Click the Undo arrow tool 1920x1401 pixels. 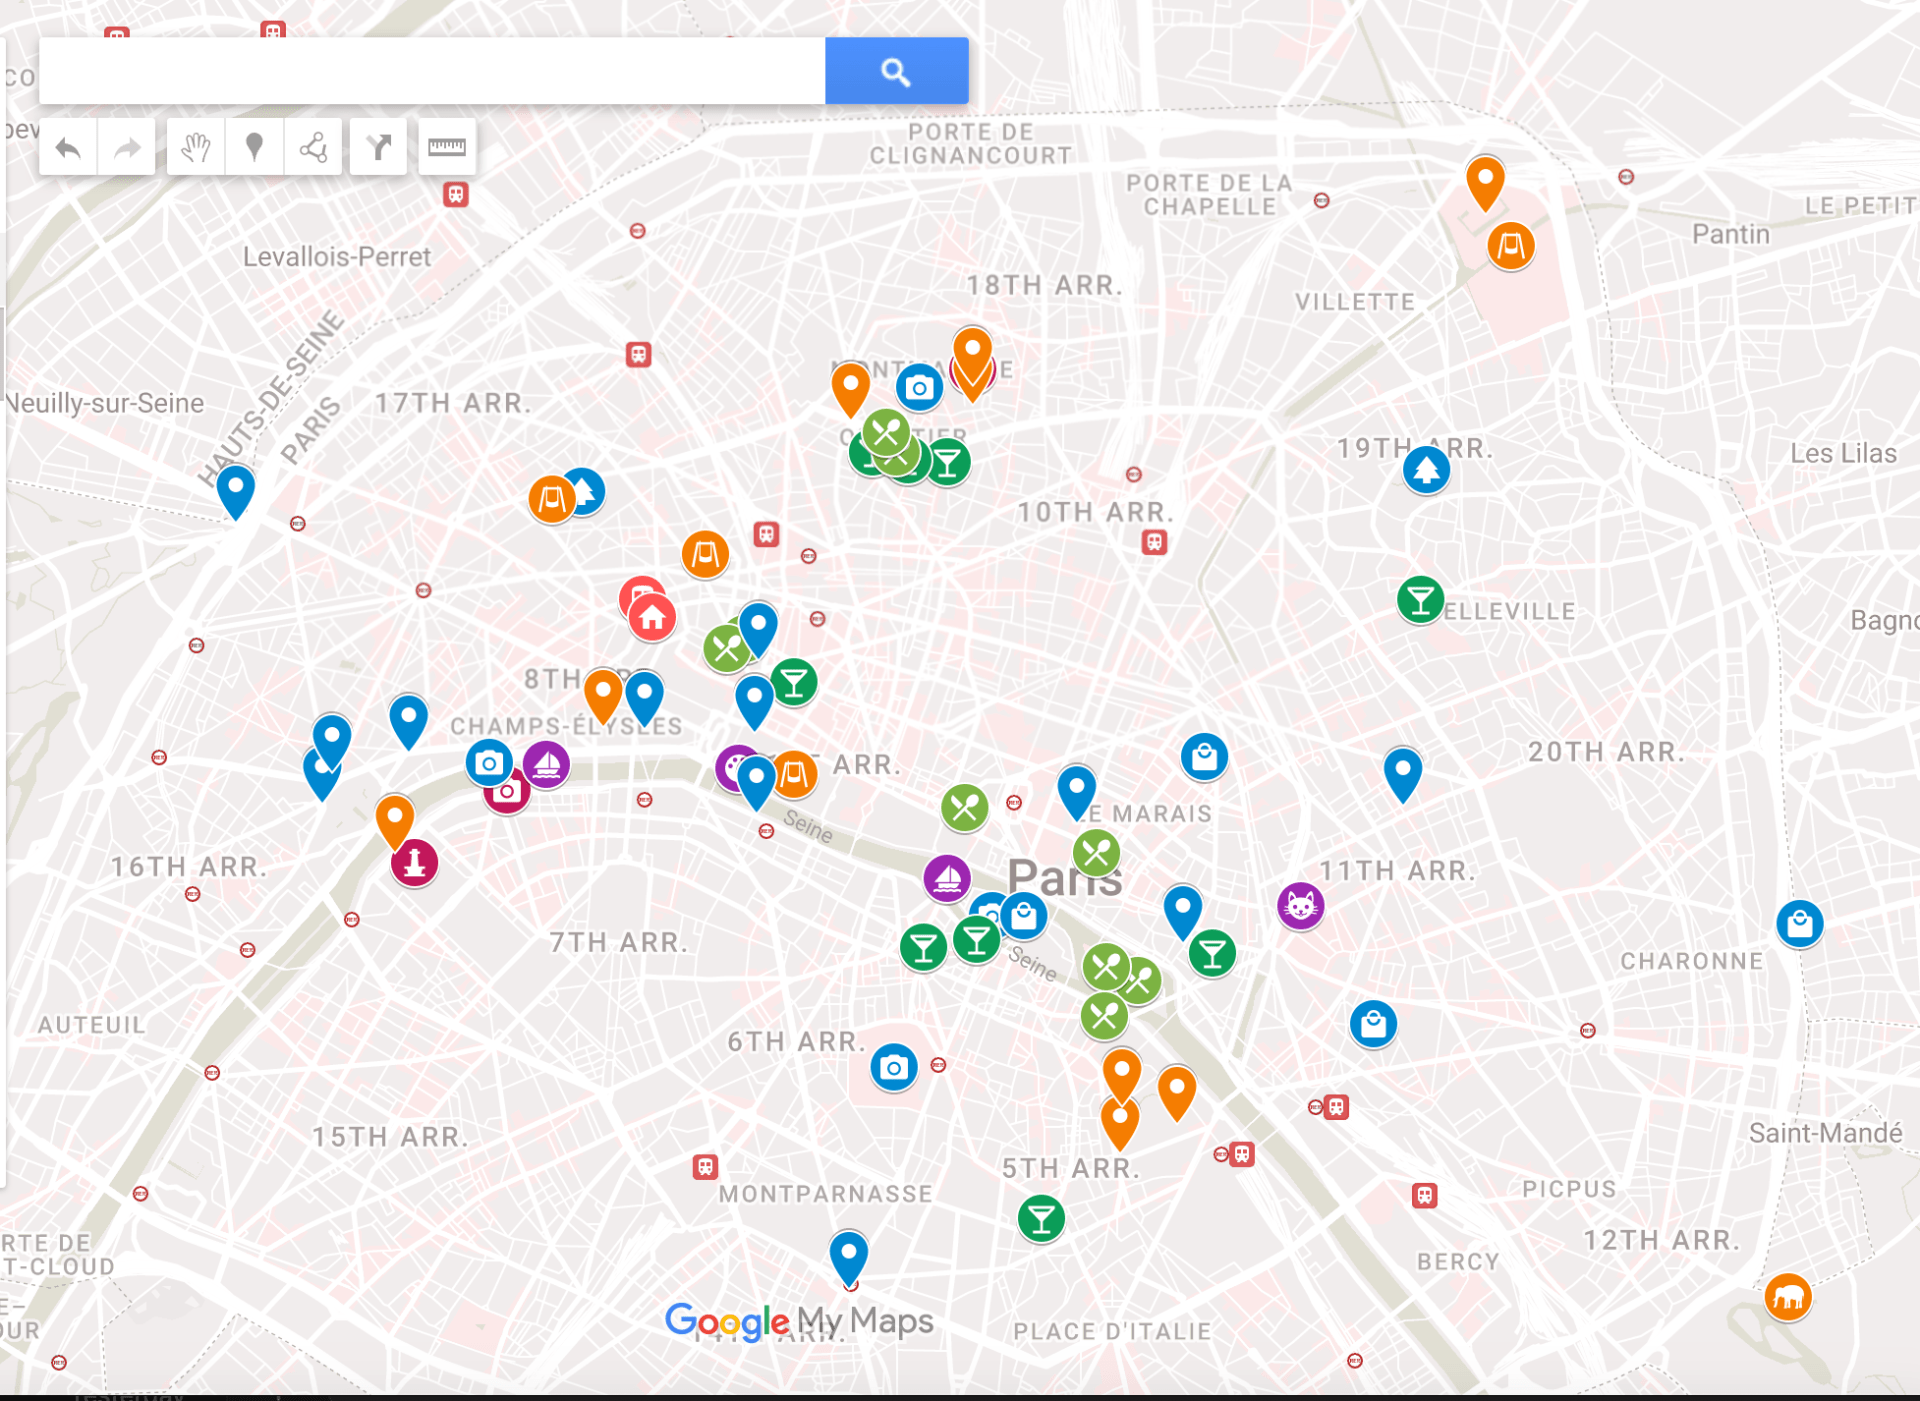tap(68, 148)
